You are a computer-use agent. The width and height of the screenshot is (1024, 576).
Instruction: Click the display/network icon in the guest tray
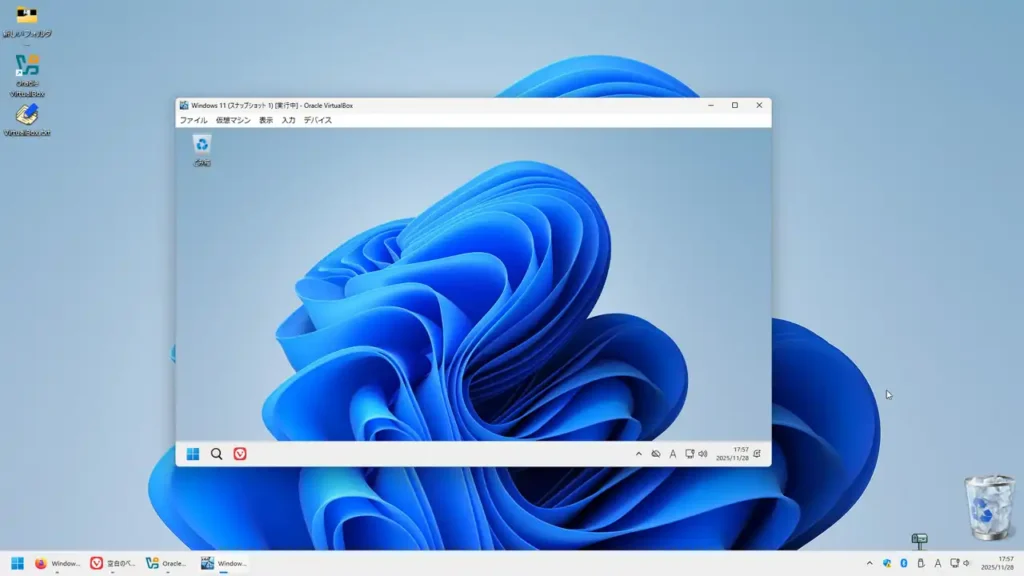690,453
